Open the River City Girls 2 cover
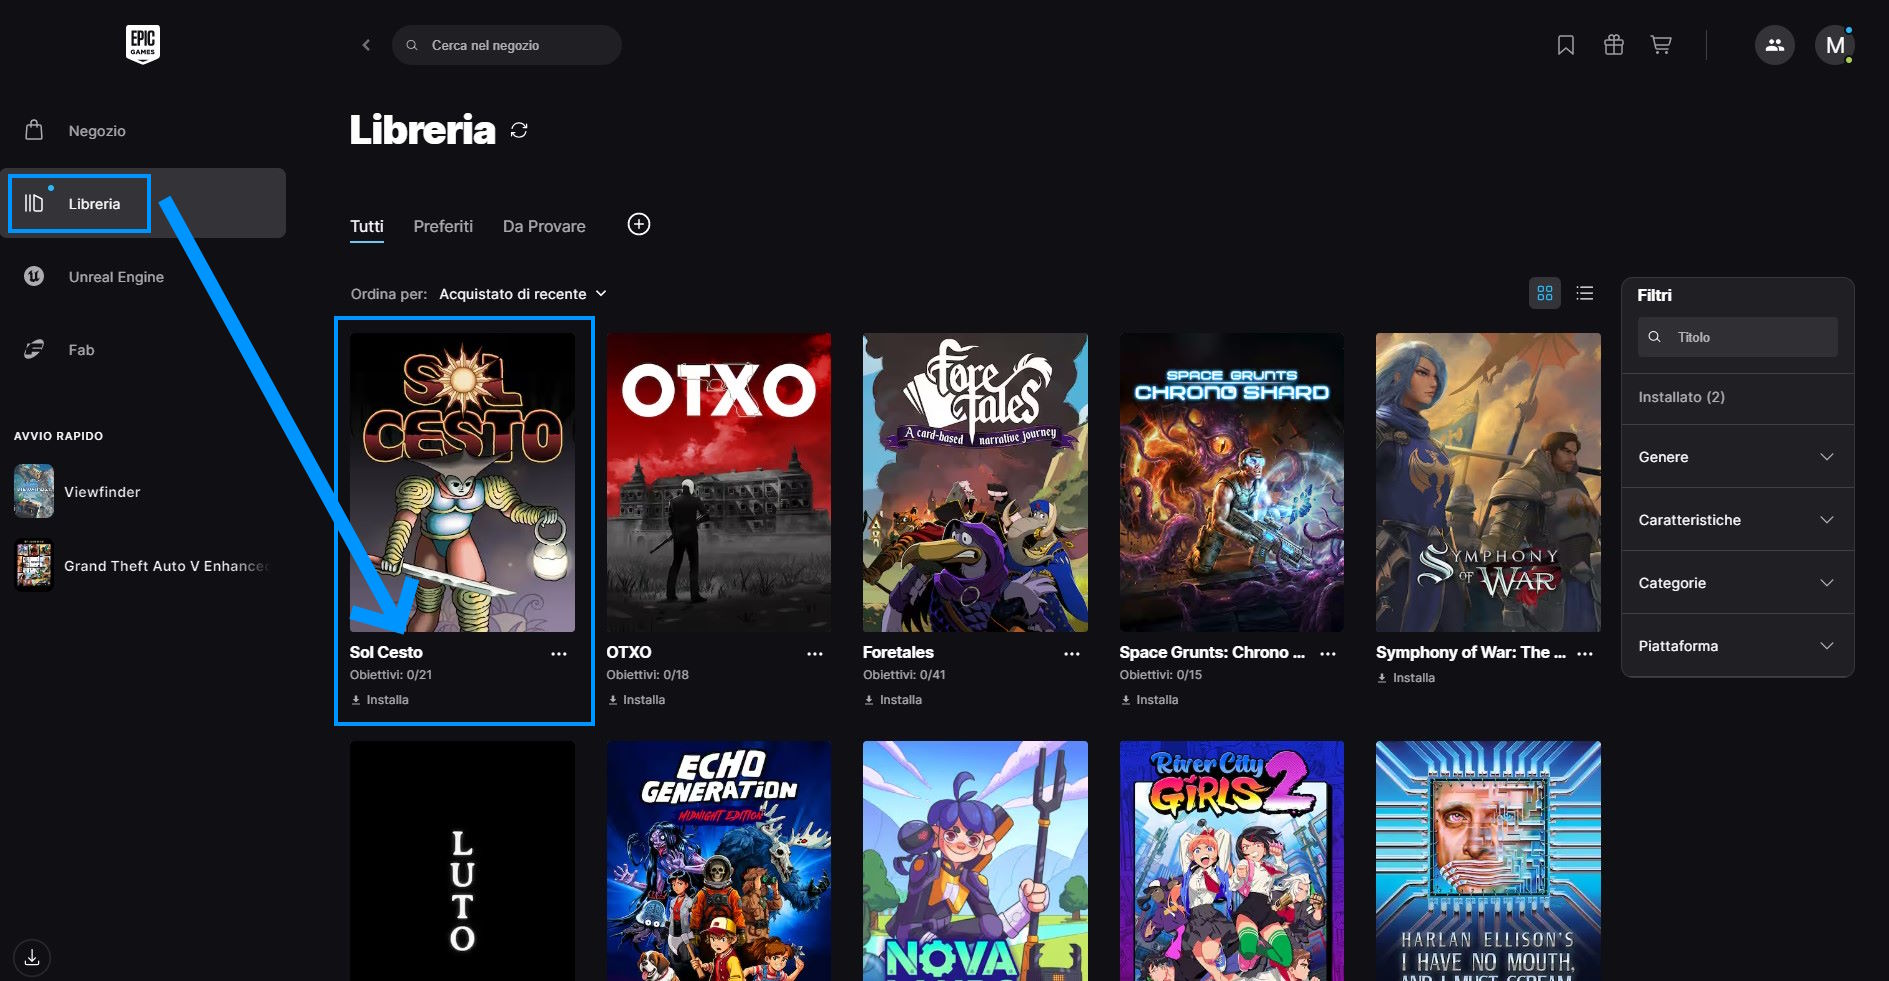 [x=1232, y=861]
